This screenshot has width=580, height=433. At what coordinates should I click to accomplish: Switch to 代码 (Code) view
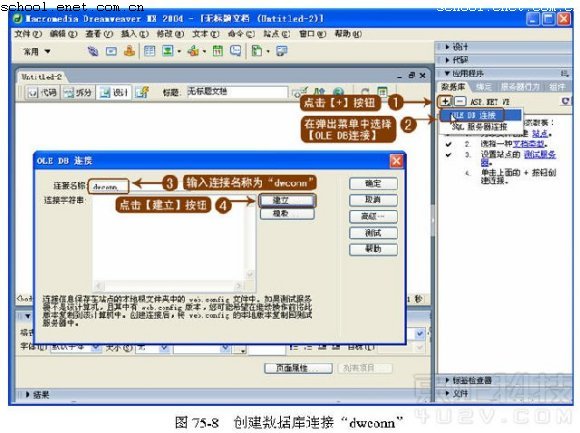[x=43, y=92]
